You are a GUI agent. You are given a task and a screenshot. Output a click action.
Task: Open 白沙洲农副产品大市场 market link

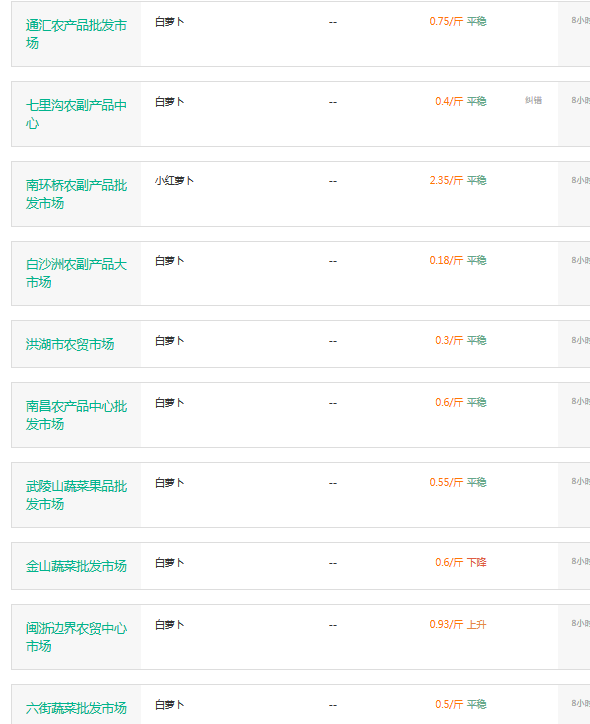(x=76, y=273)
